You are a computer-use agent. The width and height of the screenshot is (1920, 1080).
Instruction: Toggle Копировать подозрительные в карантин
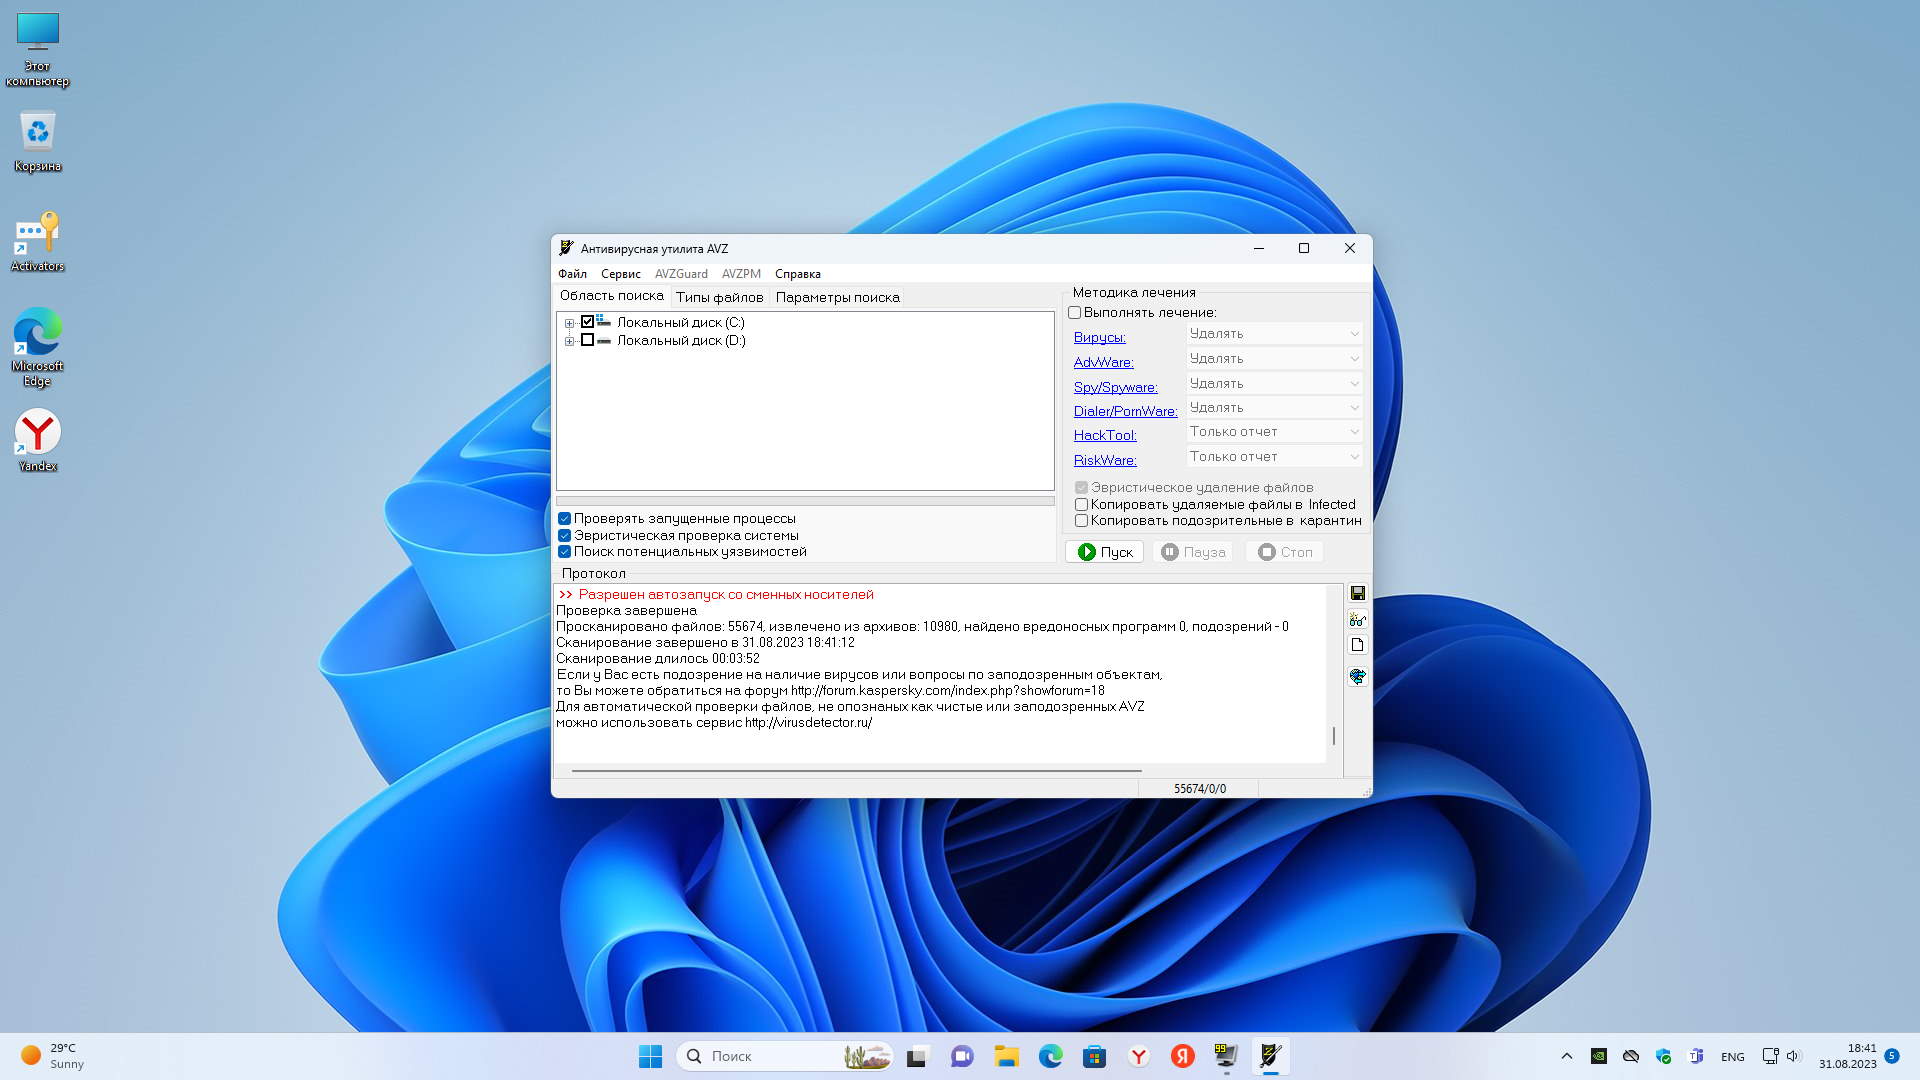(1081, 521)
